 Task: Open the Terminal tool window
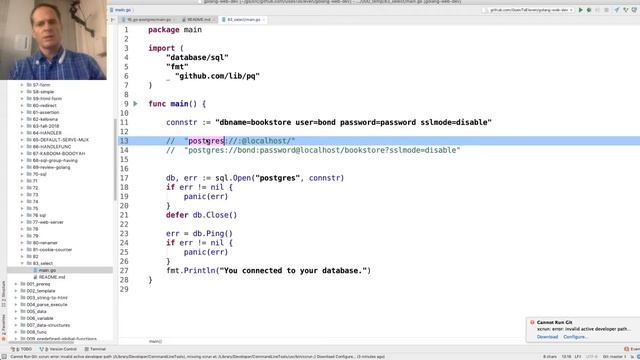95,349
